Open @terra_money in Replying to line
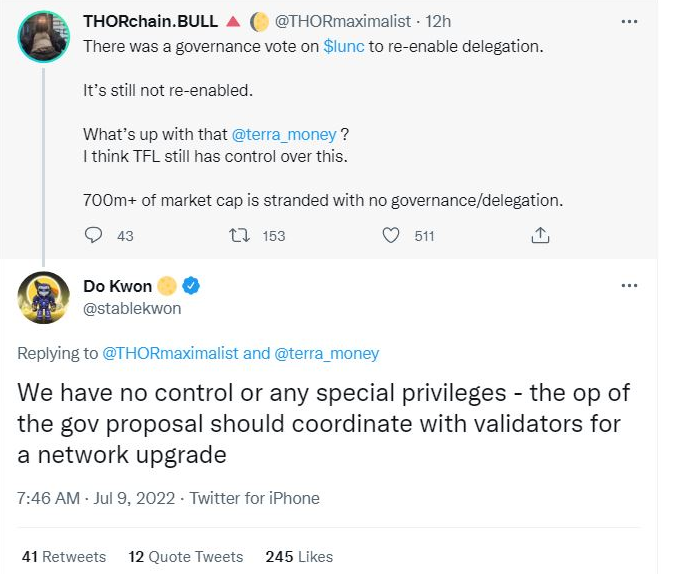Screen dimensions: 673x581 coord(327,353)
